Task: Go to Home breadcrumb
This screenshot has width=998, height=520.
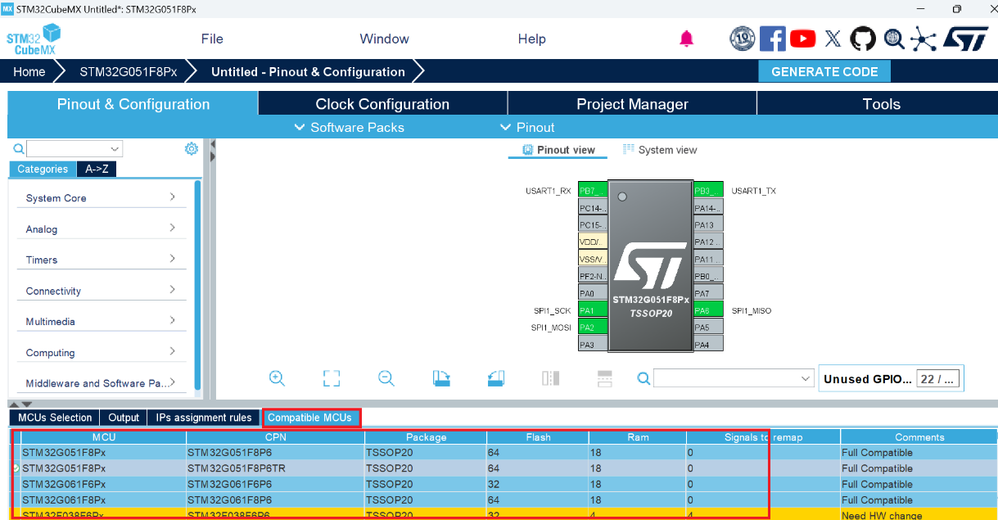Action: [x=29, y=72]
